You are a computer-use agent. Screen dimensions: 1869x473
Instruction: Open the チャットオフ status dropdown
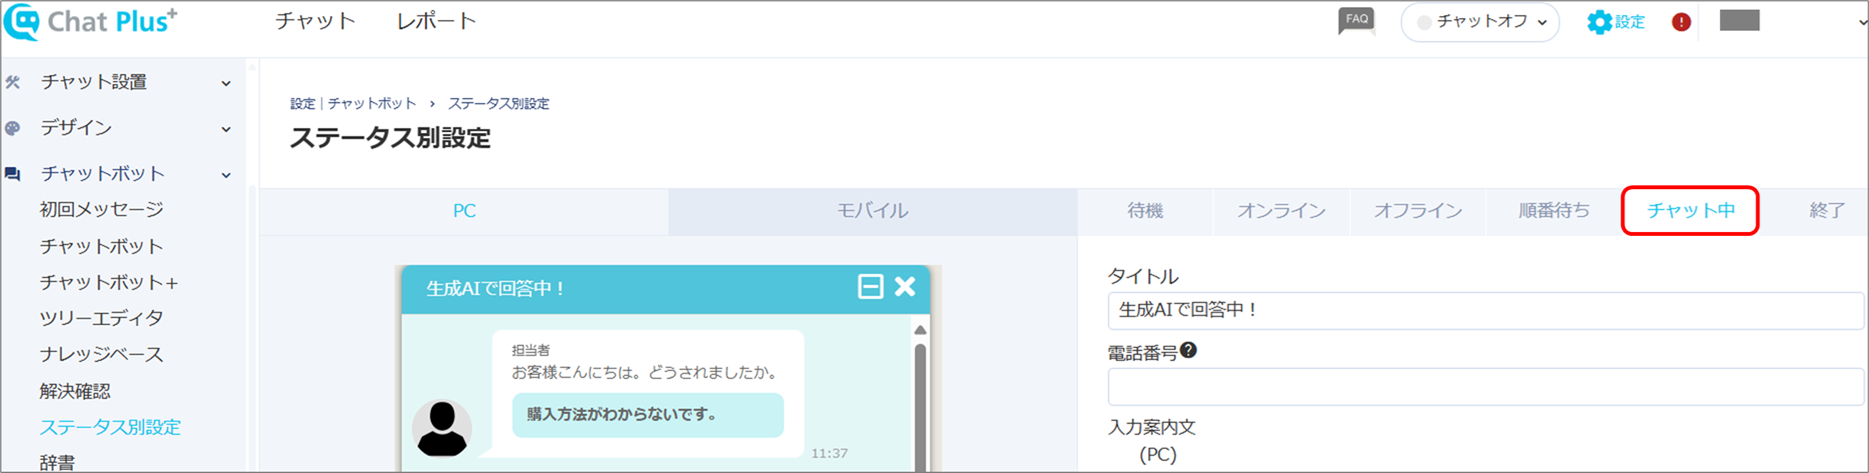(x=1481, y=22)
